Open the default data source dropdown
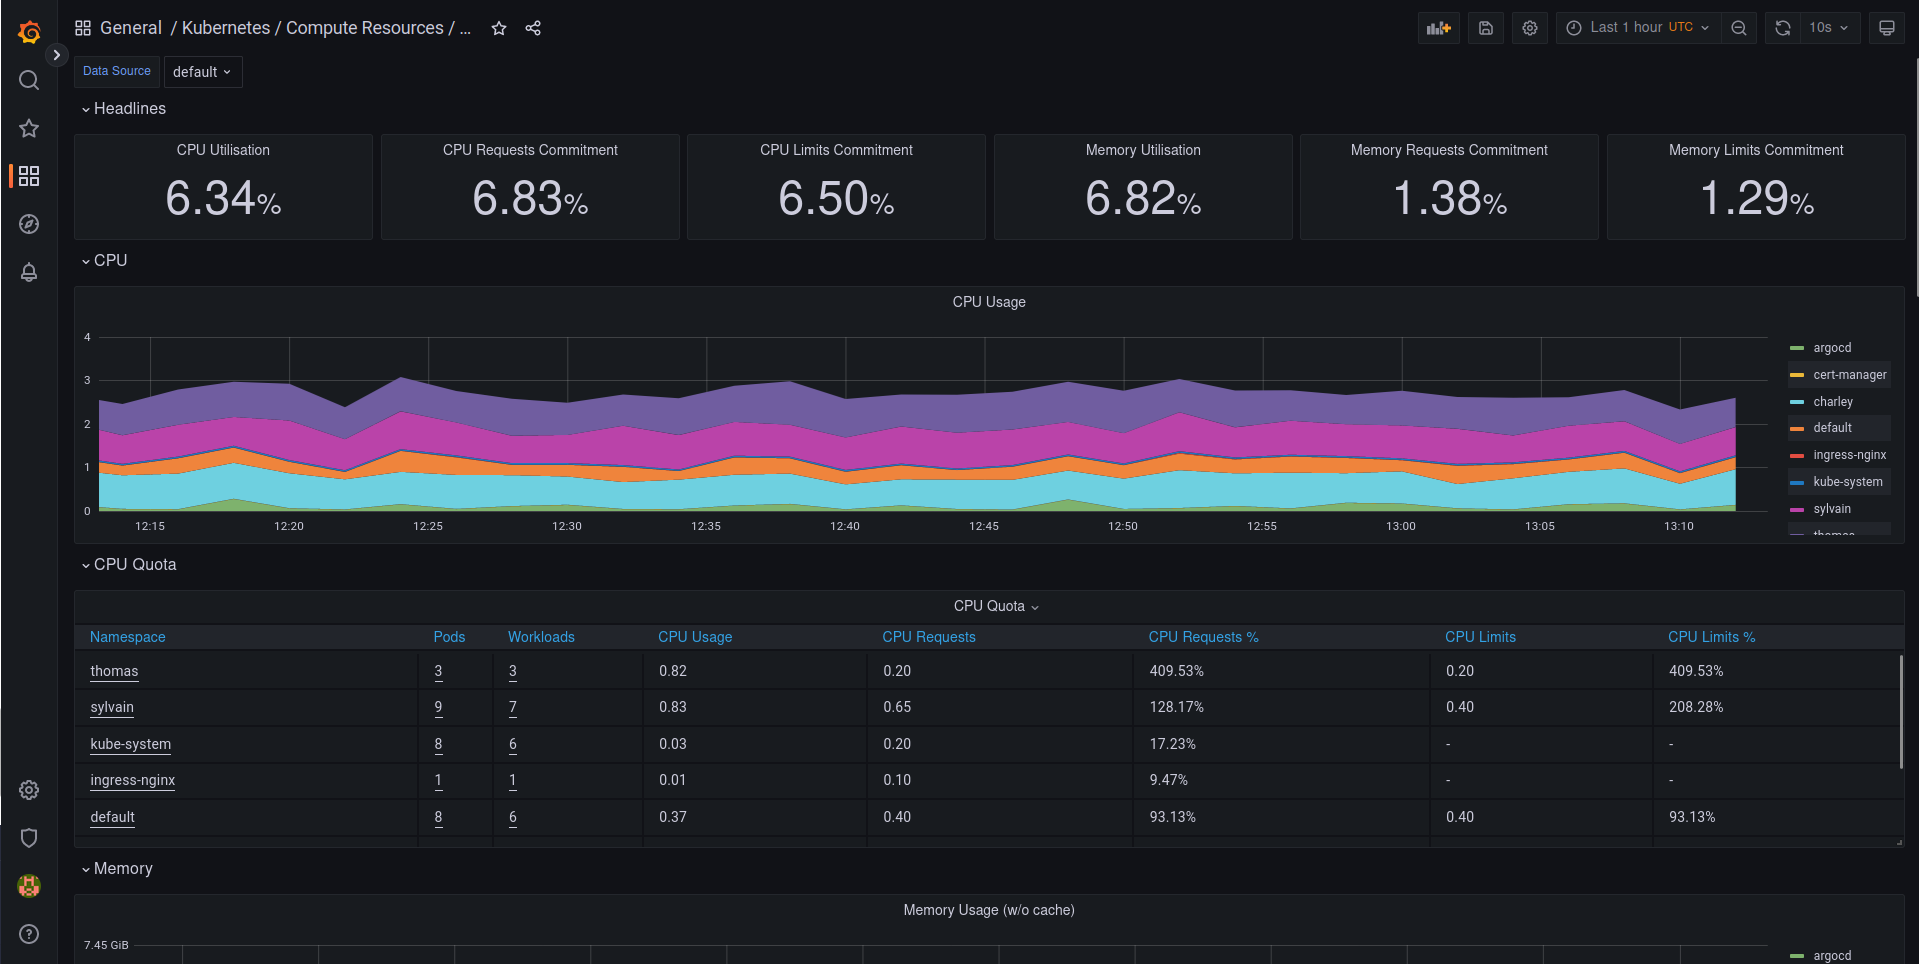1919x964 pixels. (x=203, y=72)
